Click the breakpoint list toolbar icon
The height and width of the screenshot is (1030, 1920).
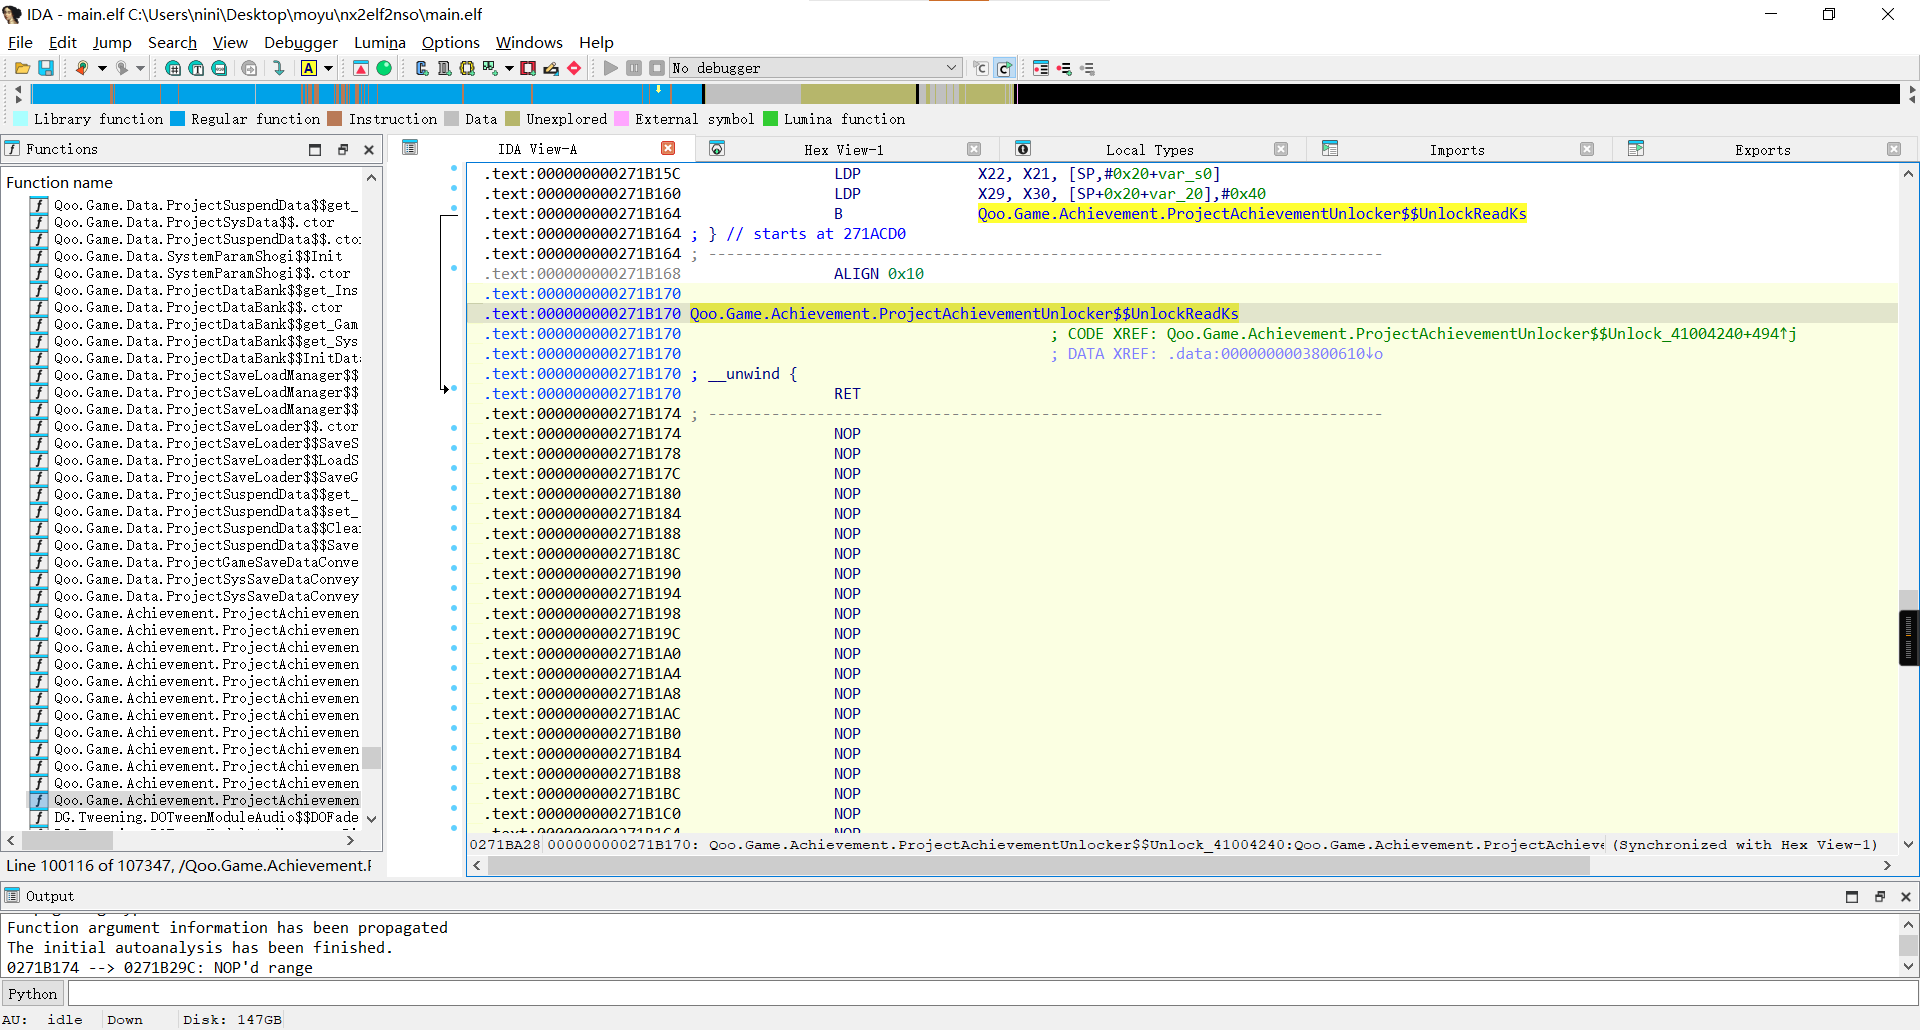point(1041,68)
